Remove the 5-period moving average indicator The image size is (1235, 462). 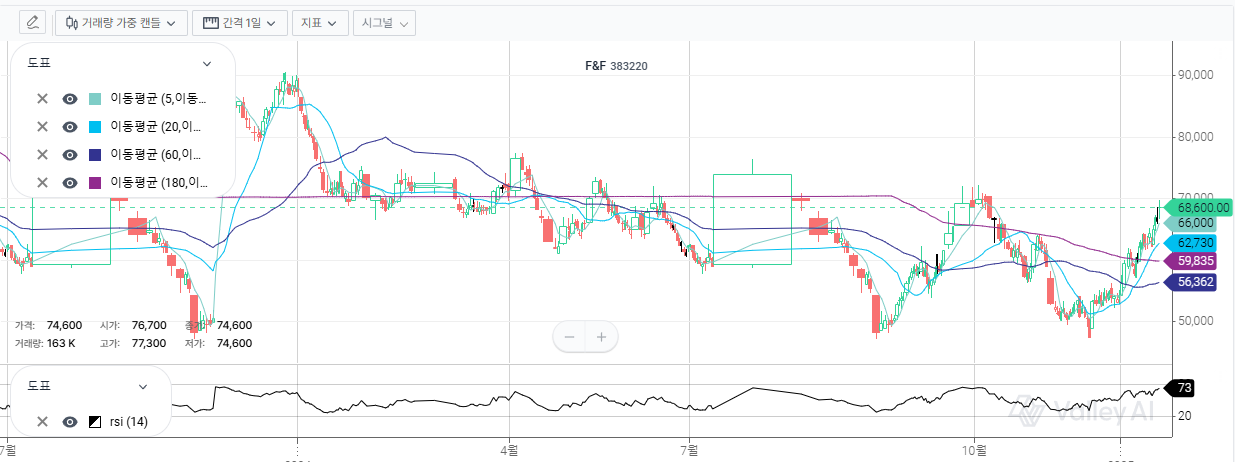point(42,99)
